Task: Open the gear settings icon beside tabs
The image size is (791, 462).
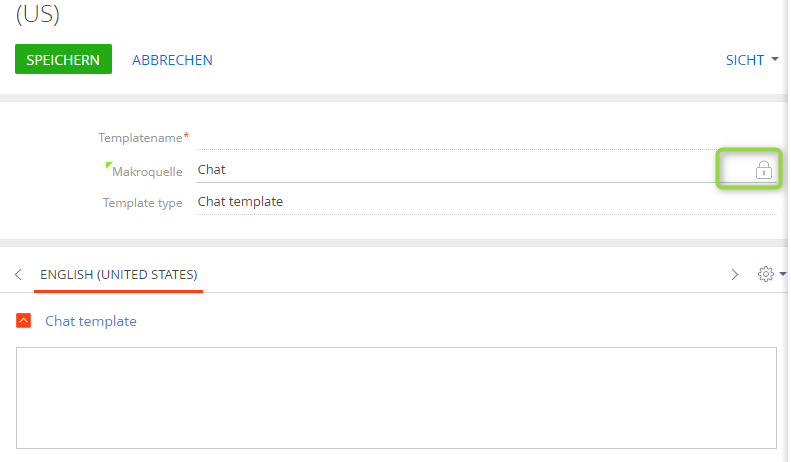Action: [x=765, y=274]
